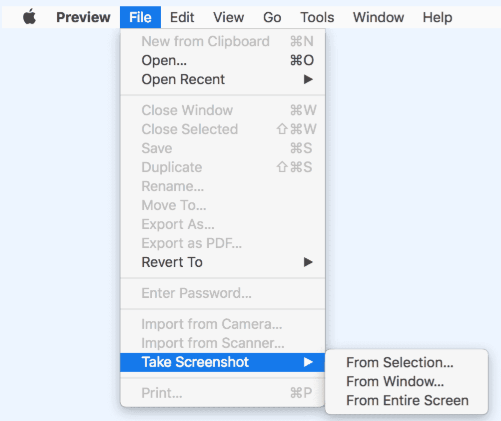Expand the Revert To submenu arrow
This screenshot has height=421, width=501.
pos(308,262)
